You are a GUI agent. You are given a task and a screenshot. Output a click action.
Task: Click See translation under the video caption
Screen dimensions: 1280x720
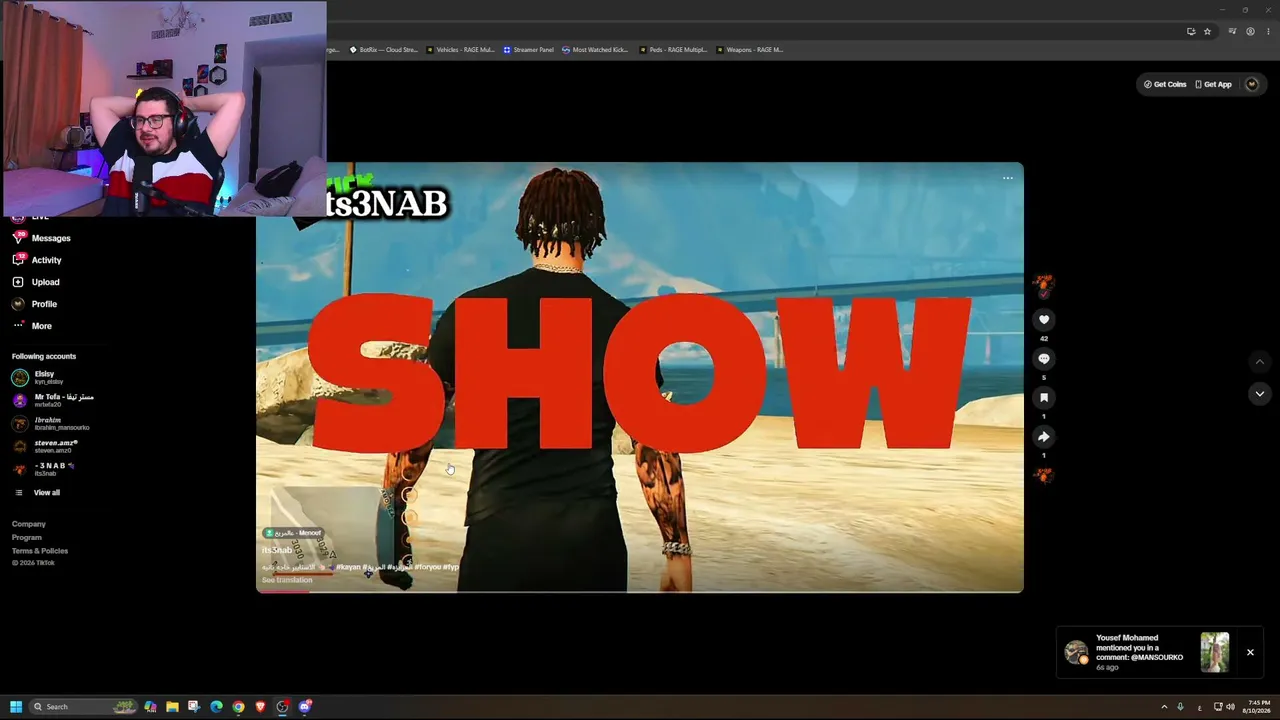[x=287, y=580]
